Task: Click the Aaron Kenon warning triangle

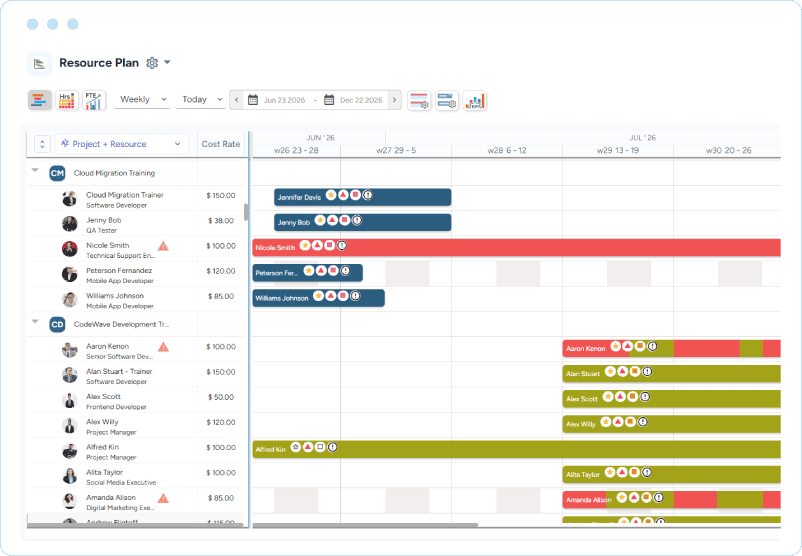Action: [163, 347]
